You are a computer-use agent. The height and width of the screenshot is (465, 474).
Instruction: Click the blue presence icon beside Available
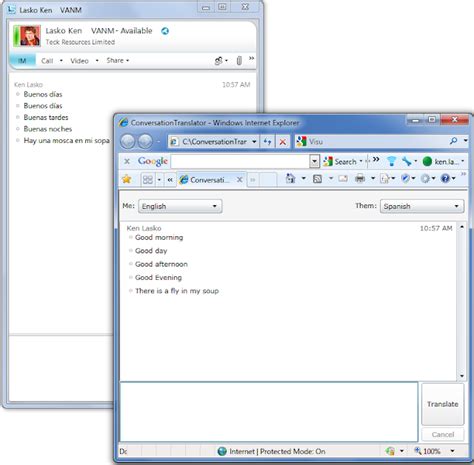165,31
